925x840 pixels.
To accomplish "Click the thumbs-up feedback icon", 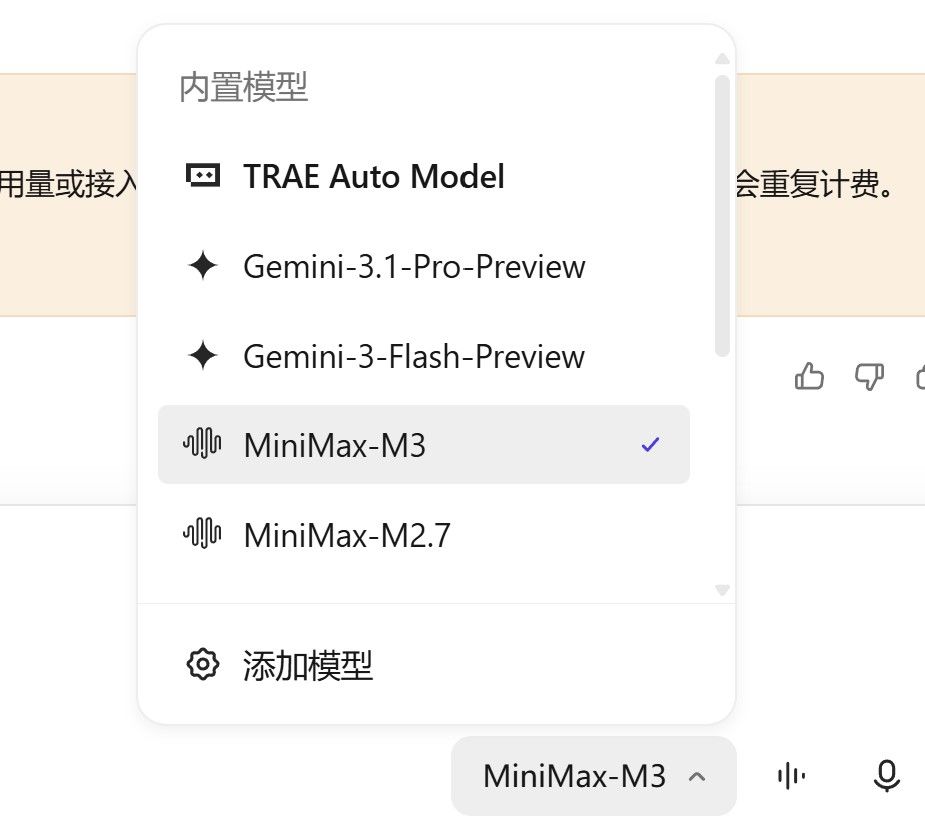I will pyautogui.click(x=809, y=376).
